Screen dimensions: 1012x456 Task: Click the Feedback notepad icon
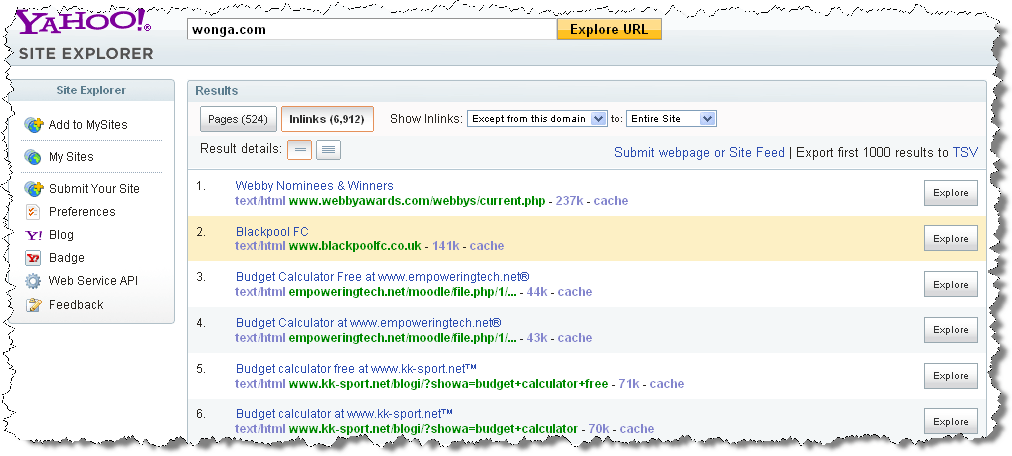34,305
